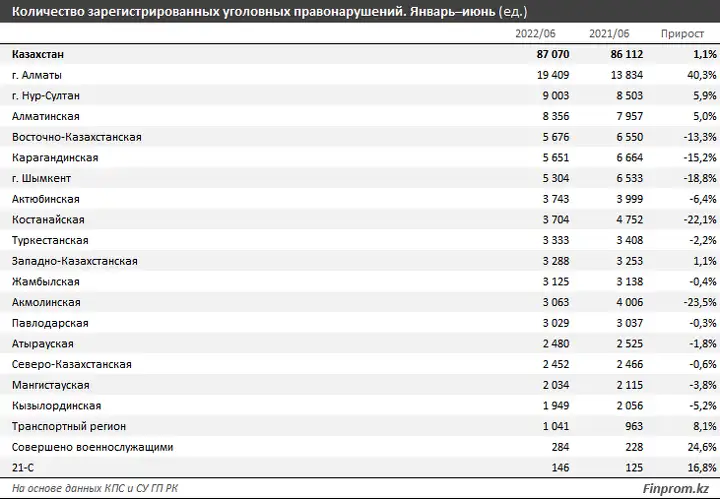Screen dimensions: 720x499
Task: Select the Западно-Казахстанская row label
Action: click(75, 261)
